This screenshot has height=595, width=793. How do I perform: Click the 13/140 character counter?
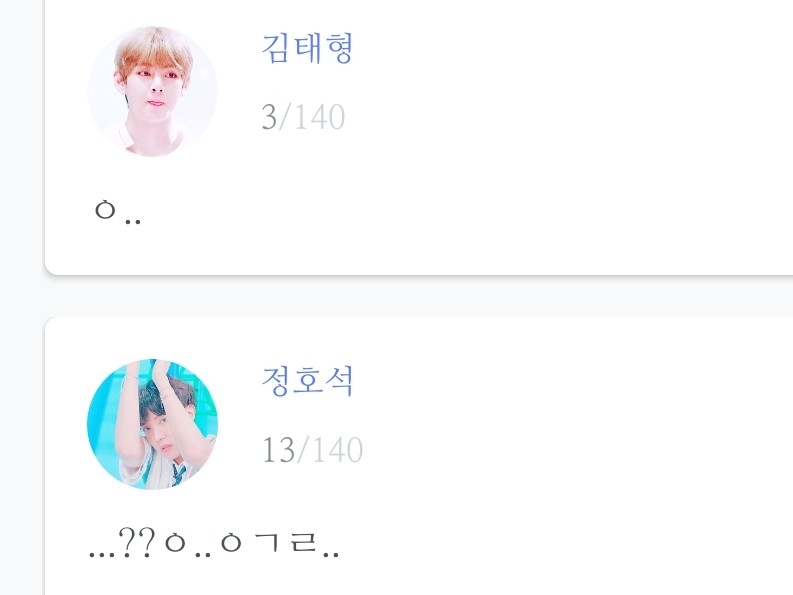point(312,449)
